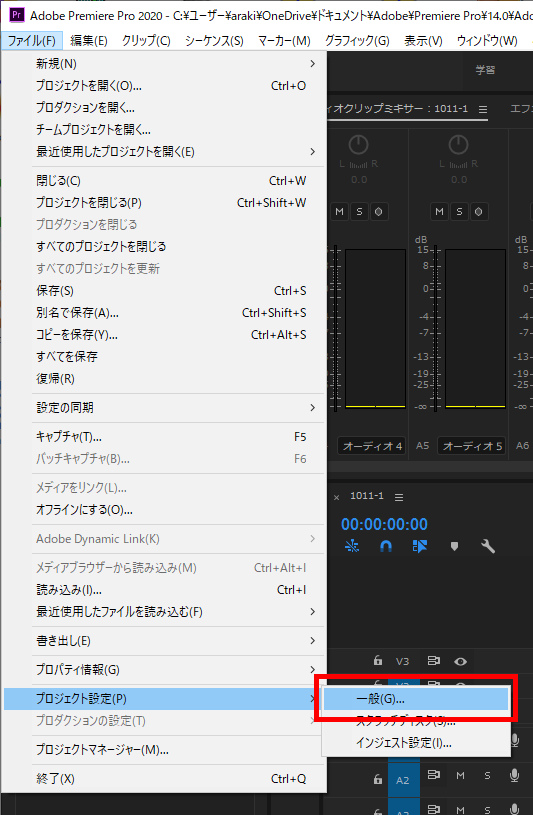Toggle the Linked Selection icon in timeline
The image size is (533, 815).
(x=420, y=546)
